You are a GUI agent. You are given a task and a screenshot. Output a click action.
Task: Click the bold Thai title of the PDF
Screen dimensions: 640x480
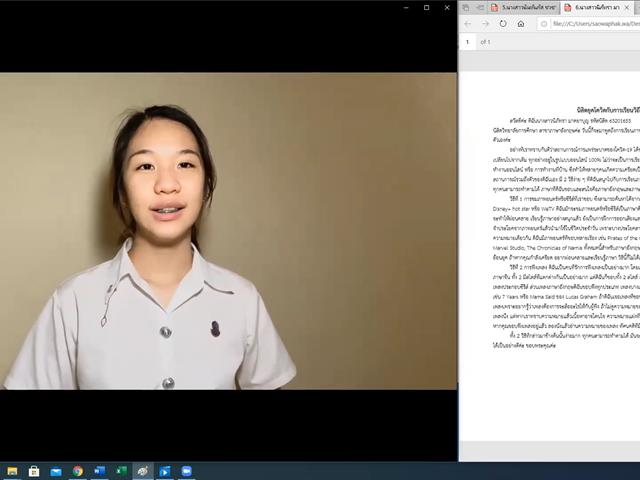(x=608, y=110)
